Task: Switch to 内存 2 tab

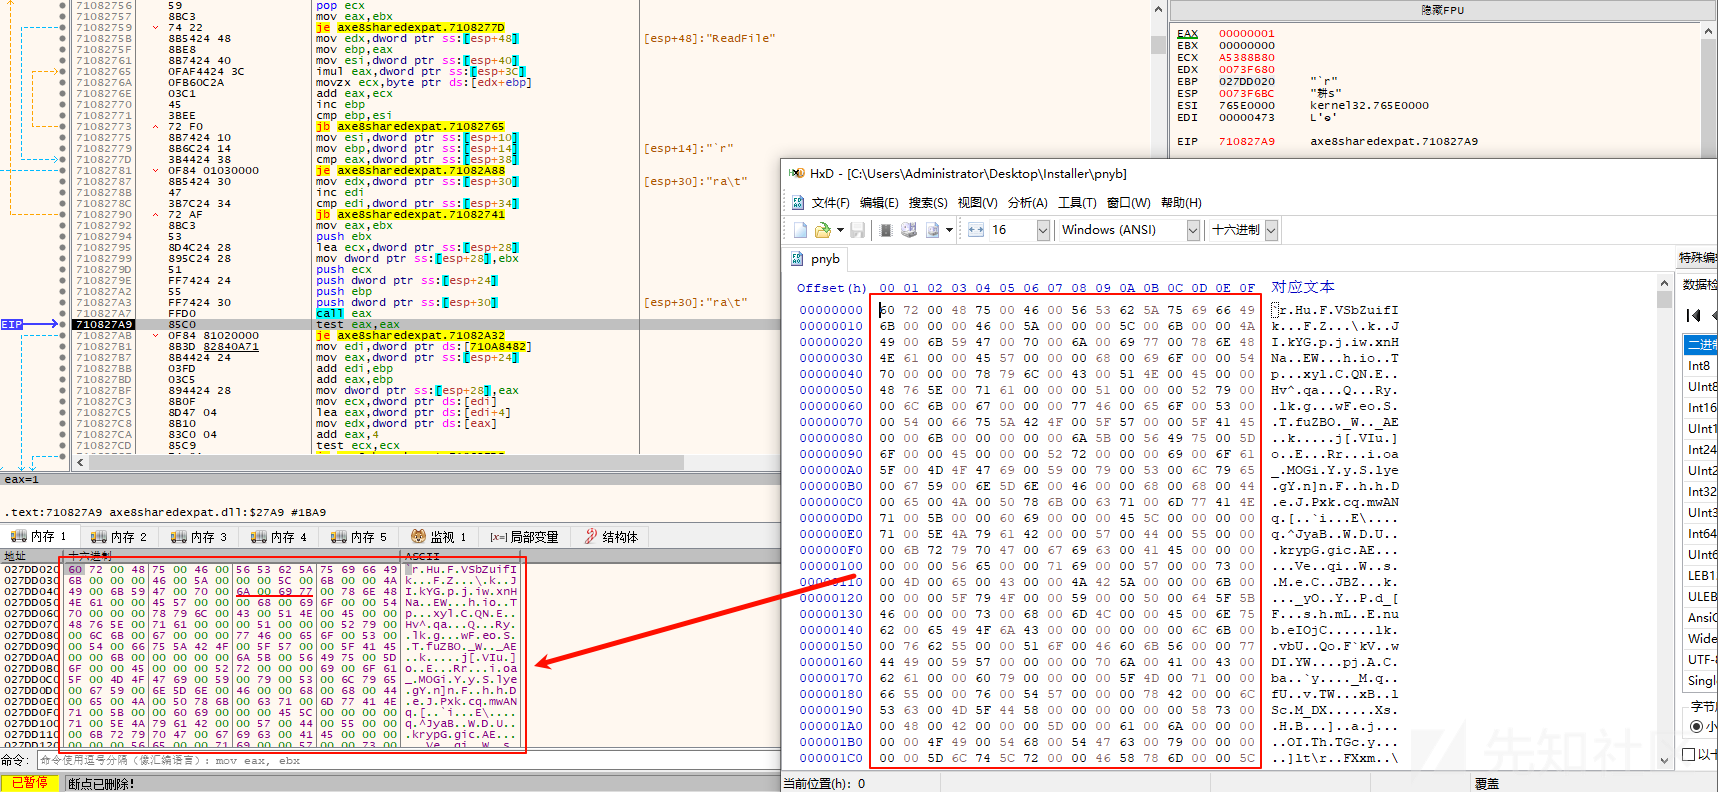Action: click(118, 537)
